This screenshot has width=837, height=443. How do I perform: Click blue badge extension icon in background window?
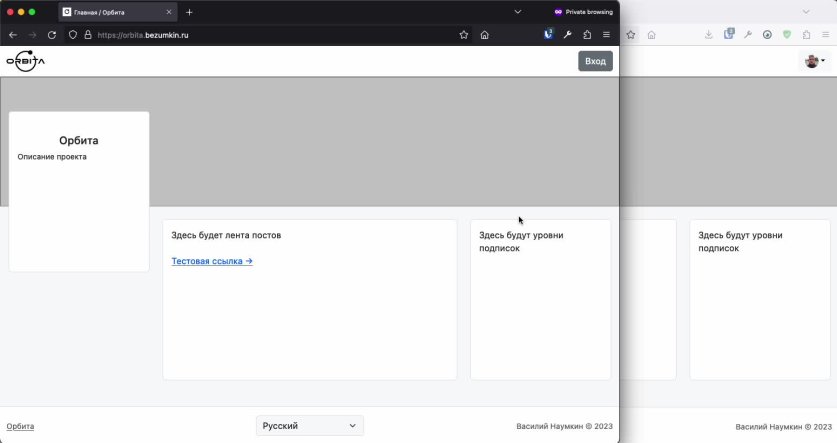[729, 34]
